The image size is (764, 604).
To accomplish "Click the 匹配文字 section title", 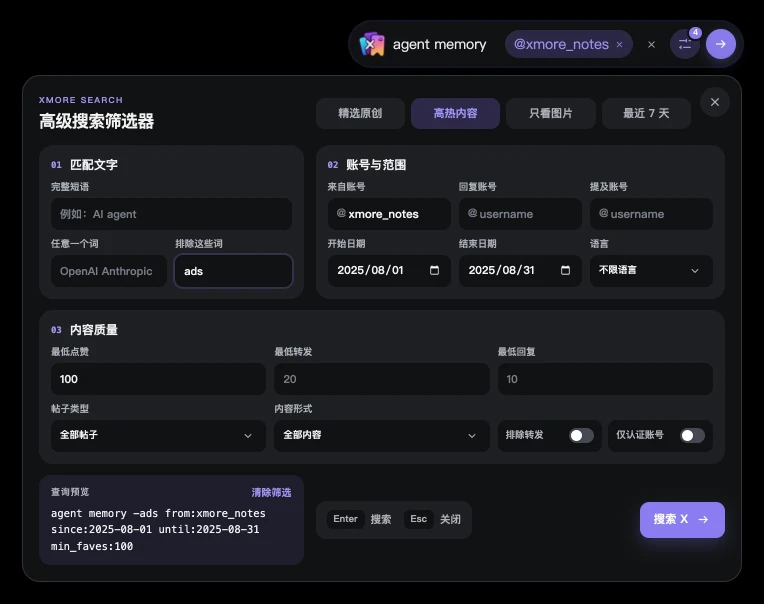I will coord(94,165).
